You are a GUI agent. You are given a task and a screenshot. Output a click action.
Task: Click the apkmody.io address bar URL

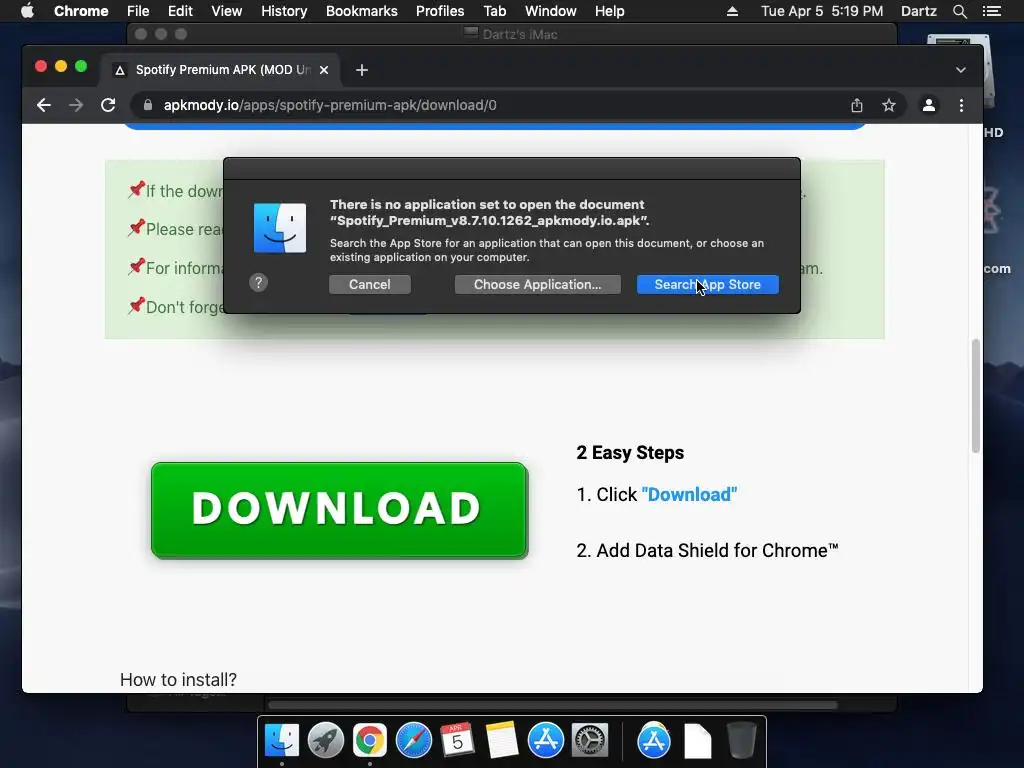tap(330, 105)
